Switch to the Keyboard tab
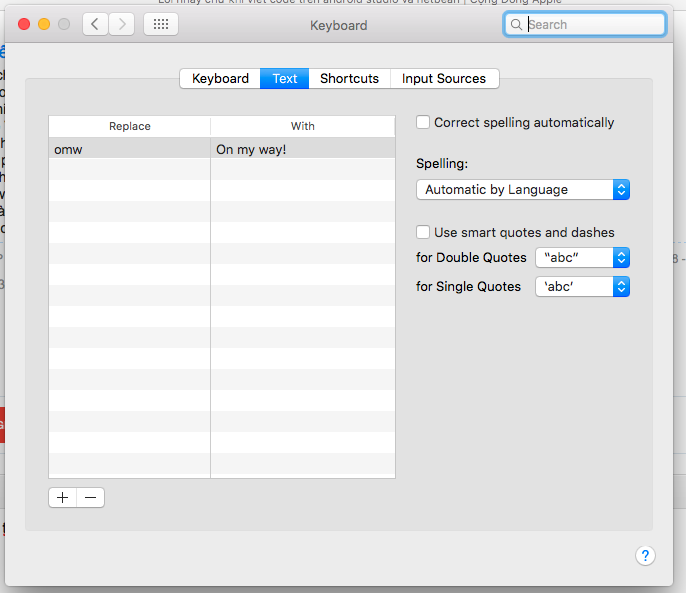This screenshot has width=686, height=593. click(220, 78)
